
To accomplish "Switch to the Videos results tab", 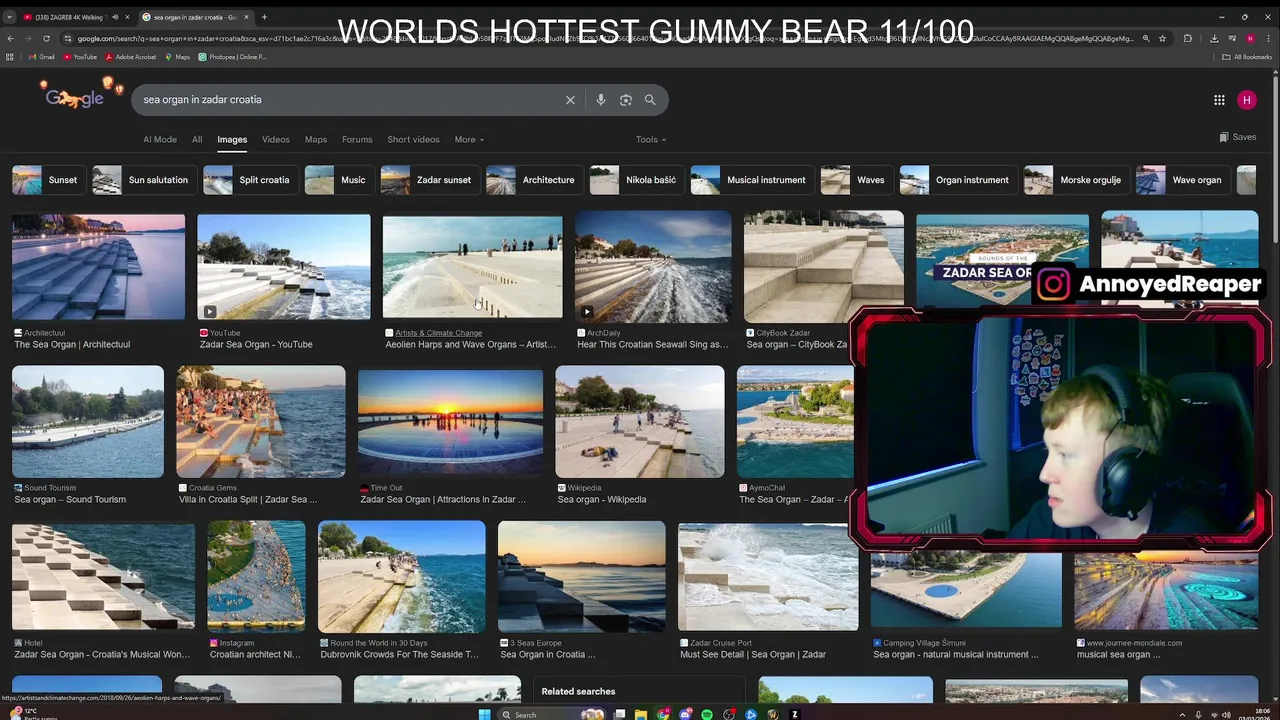I will click(276, 140).
